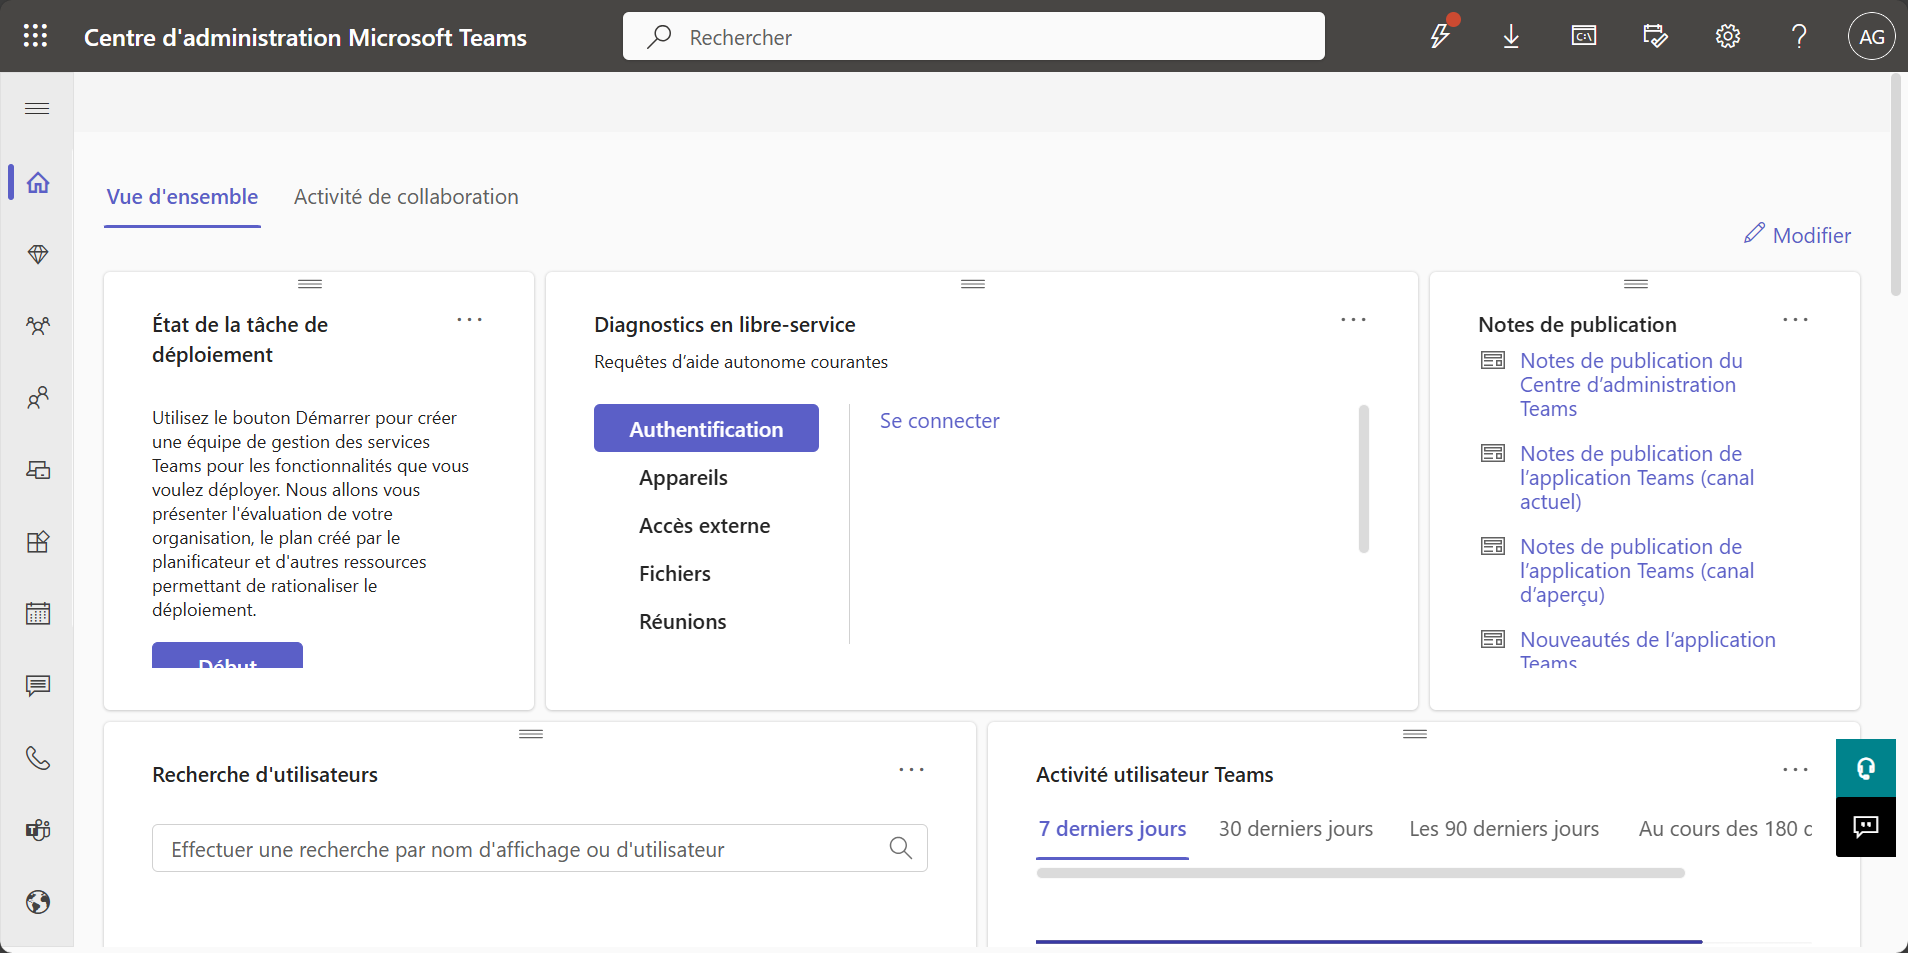Open more options for Recherche d'utilisateurs card

[911, 770]
